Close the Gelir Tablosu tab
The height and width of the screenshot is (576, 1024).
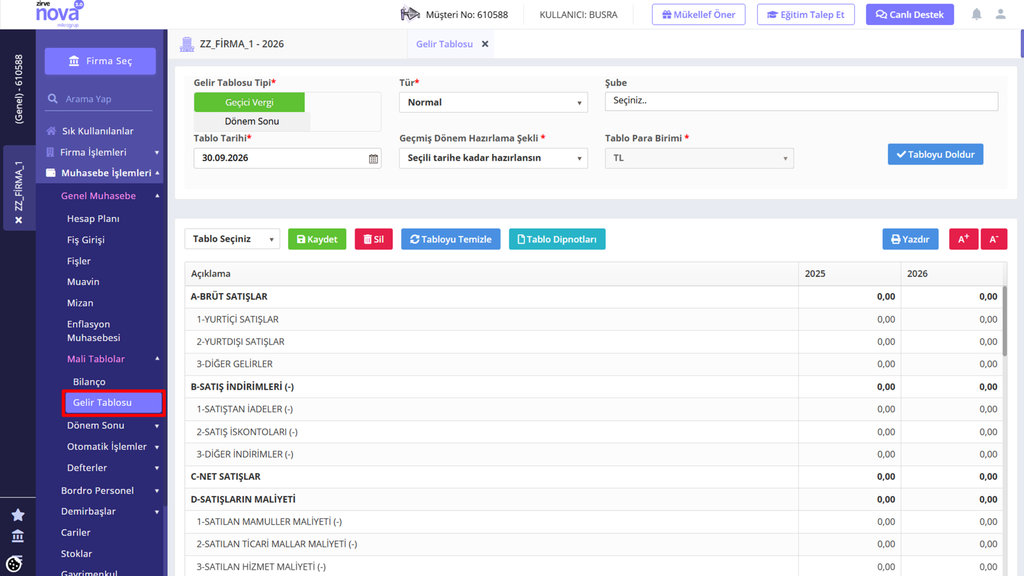pos(485,44)
